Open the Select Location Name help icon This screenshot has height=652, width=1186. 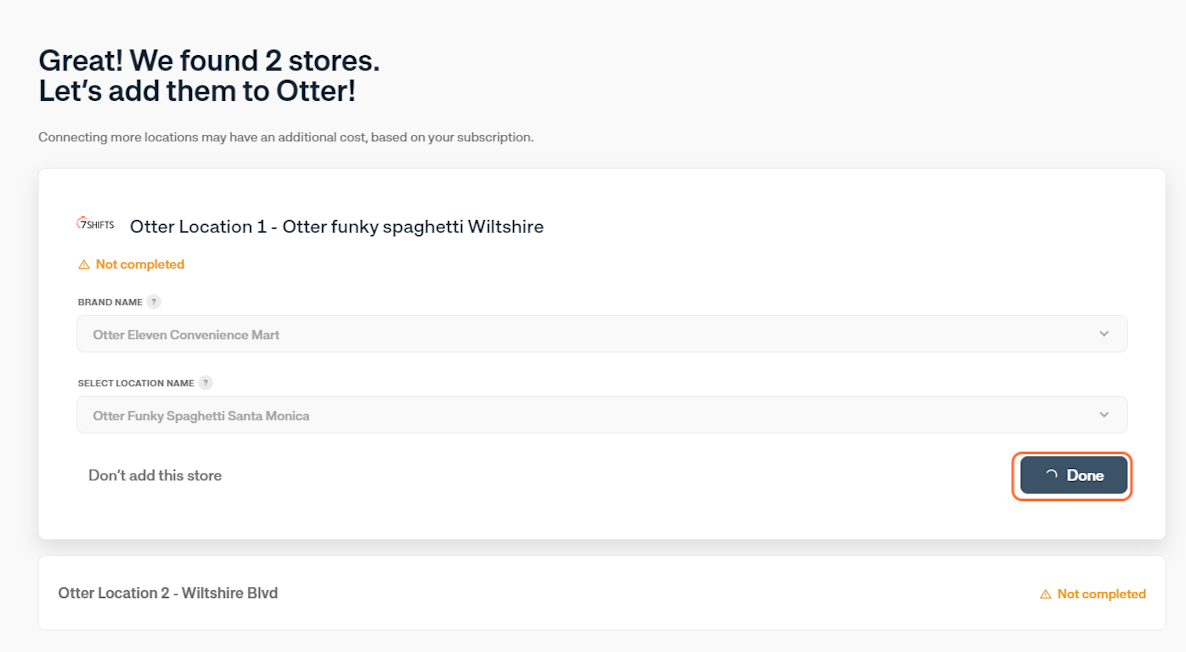205,383
